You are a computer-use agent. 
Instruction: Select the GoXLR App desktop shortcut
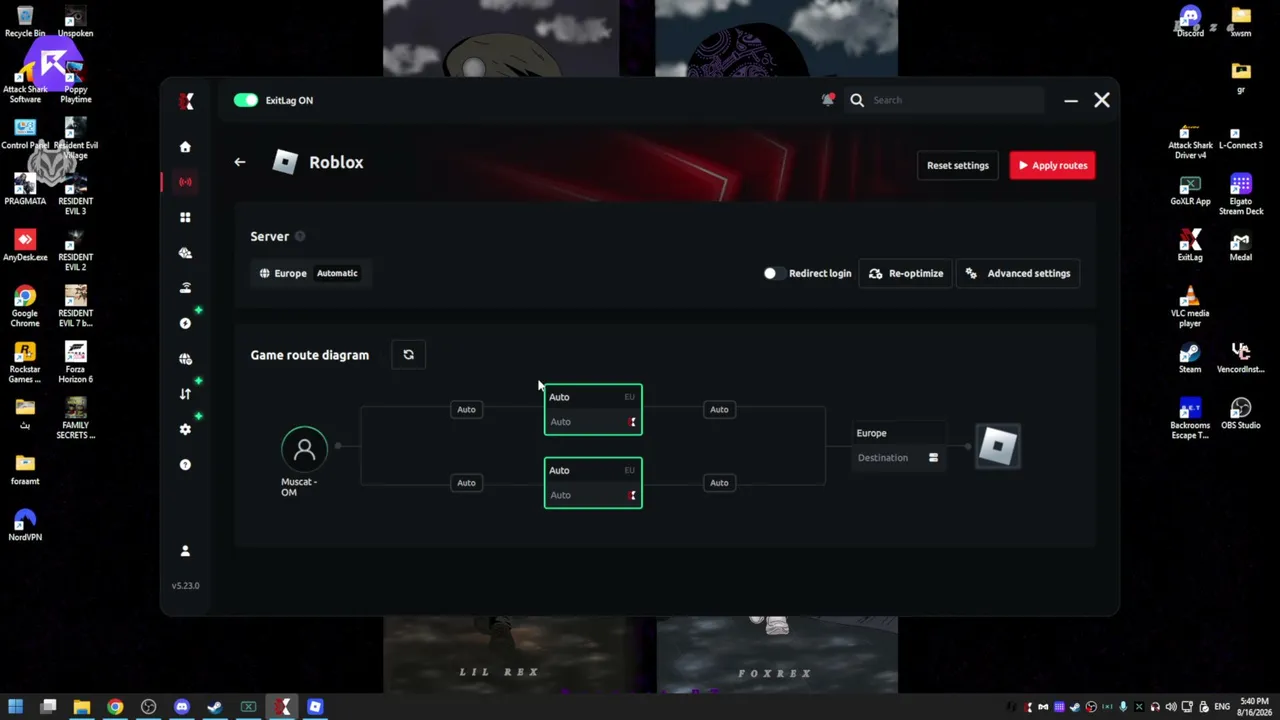[x=1190, y=189]
